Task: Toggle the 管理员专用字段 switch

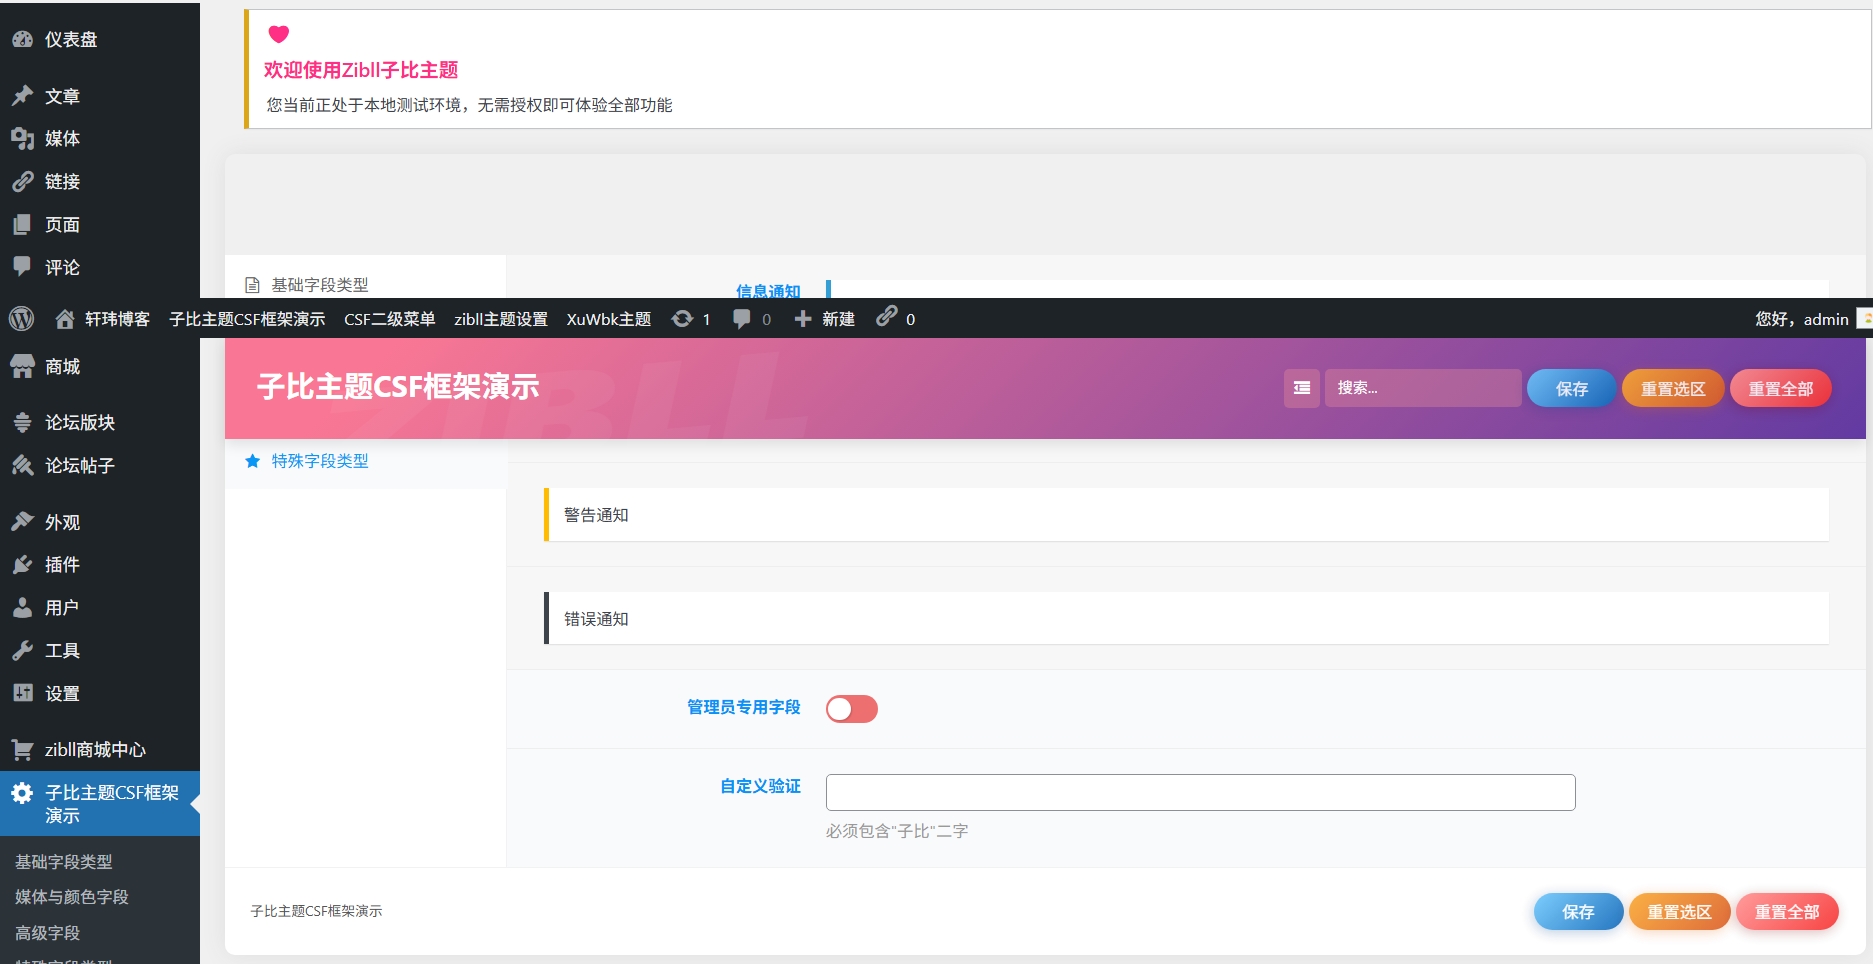Action: click(851, 709)
